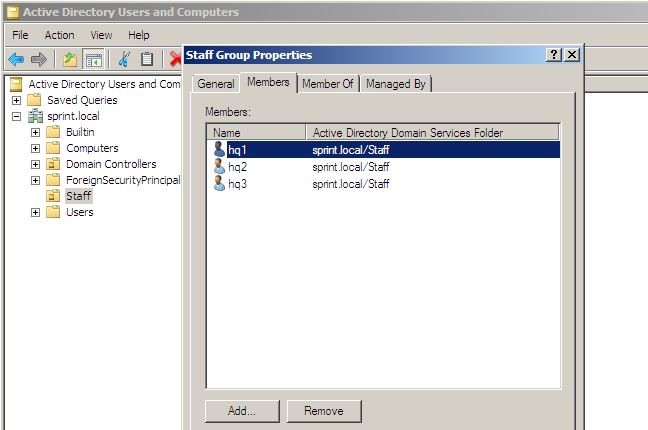Click the Back arrow toolbar icon
The height and width of the screenshot is (430, 648).
pos(17,60)
